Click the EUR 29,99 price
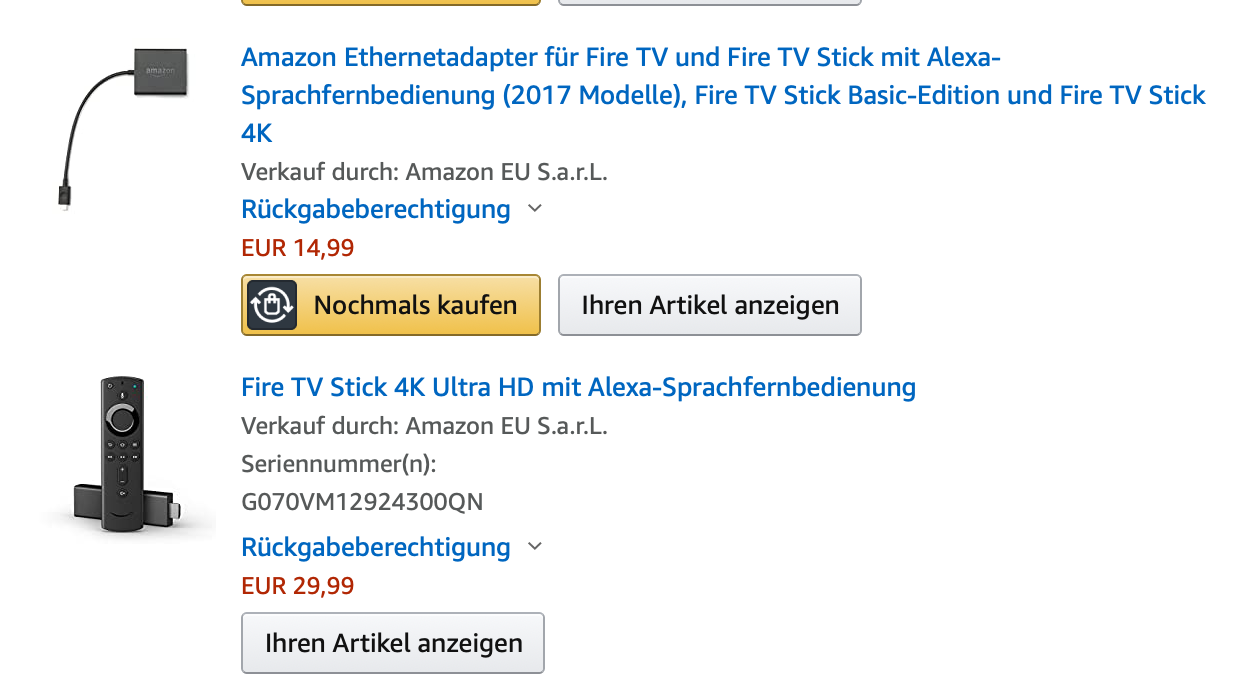 pyautogui.click(x=298, y=585)
